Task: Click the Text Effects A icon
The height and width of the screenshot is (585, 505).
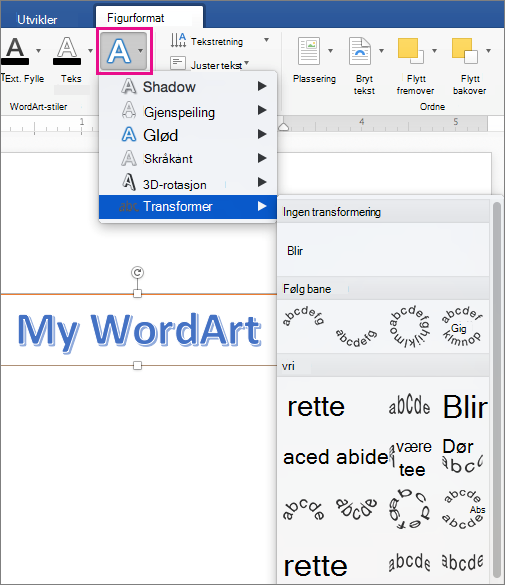Action: click(x=119, y=51)
